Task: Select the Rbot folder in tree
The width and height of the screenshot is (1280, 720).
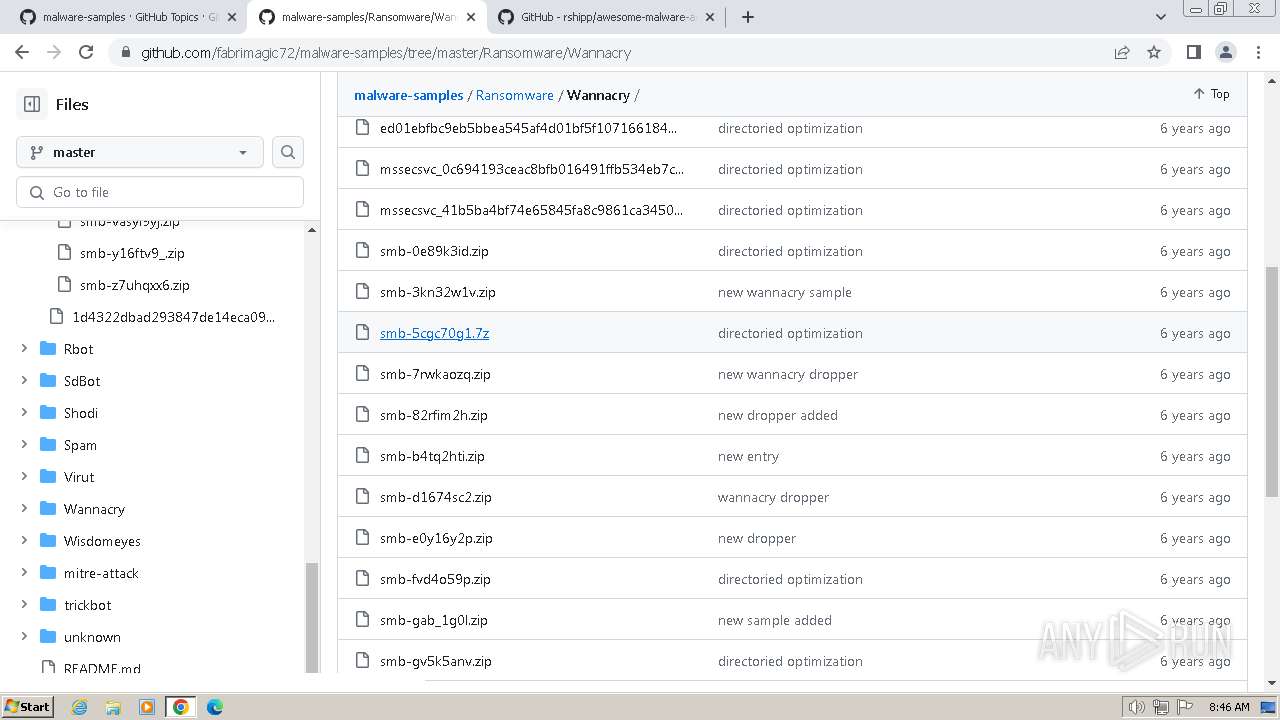Action: coord(78,349)
